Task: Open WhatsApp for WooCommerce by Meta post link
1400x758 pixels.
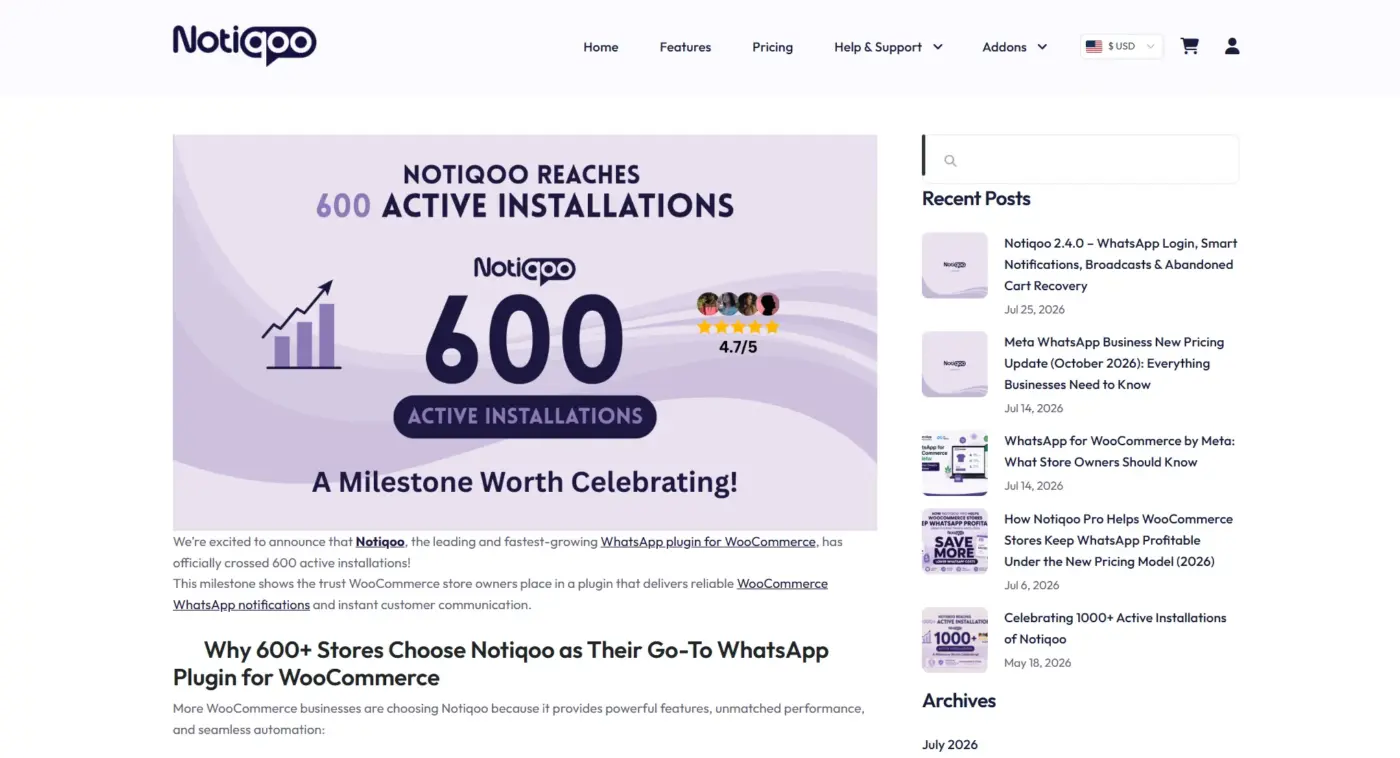Action: (x=1119, y=451)
